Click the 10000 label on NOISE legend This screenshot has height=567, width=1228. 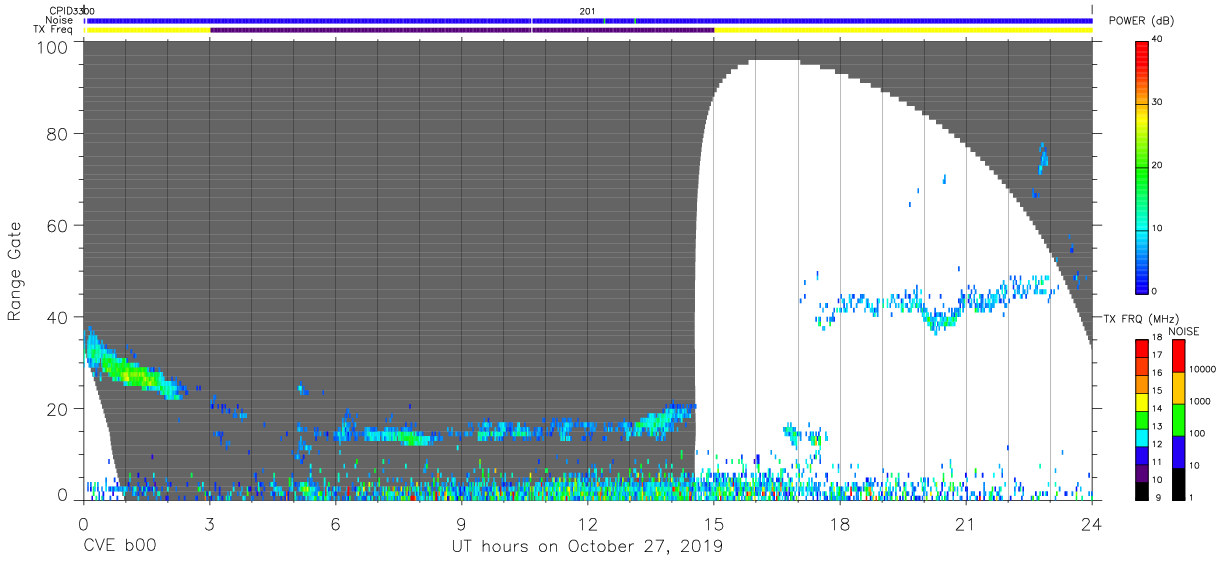tap(1203, 369)
